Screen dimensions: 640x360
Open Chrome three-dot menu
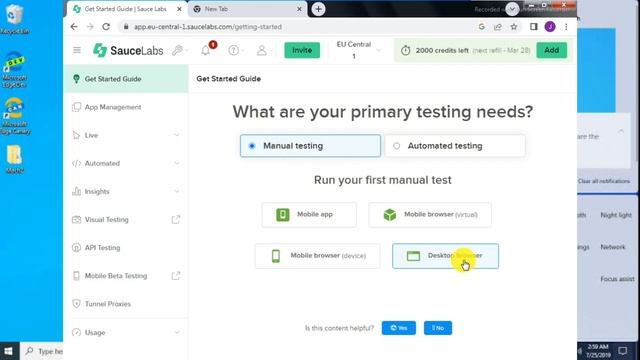click(x=566, y=27)
